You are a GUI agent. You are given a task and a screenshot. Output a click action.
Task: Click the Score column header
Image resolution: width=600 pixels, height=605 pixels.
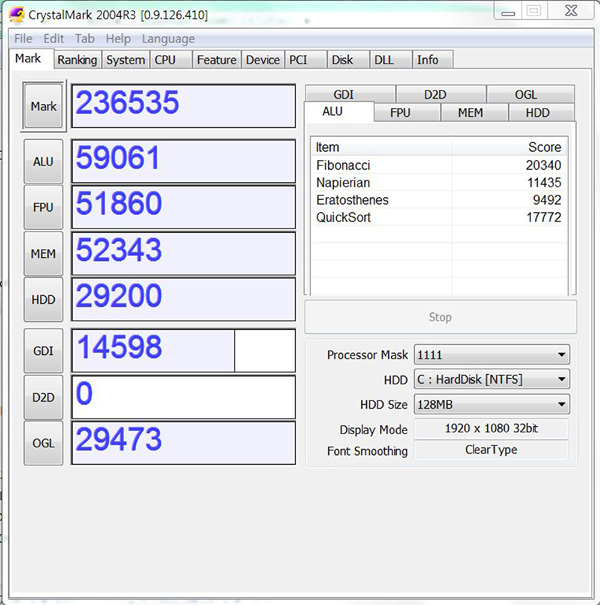coord(509,147)
